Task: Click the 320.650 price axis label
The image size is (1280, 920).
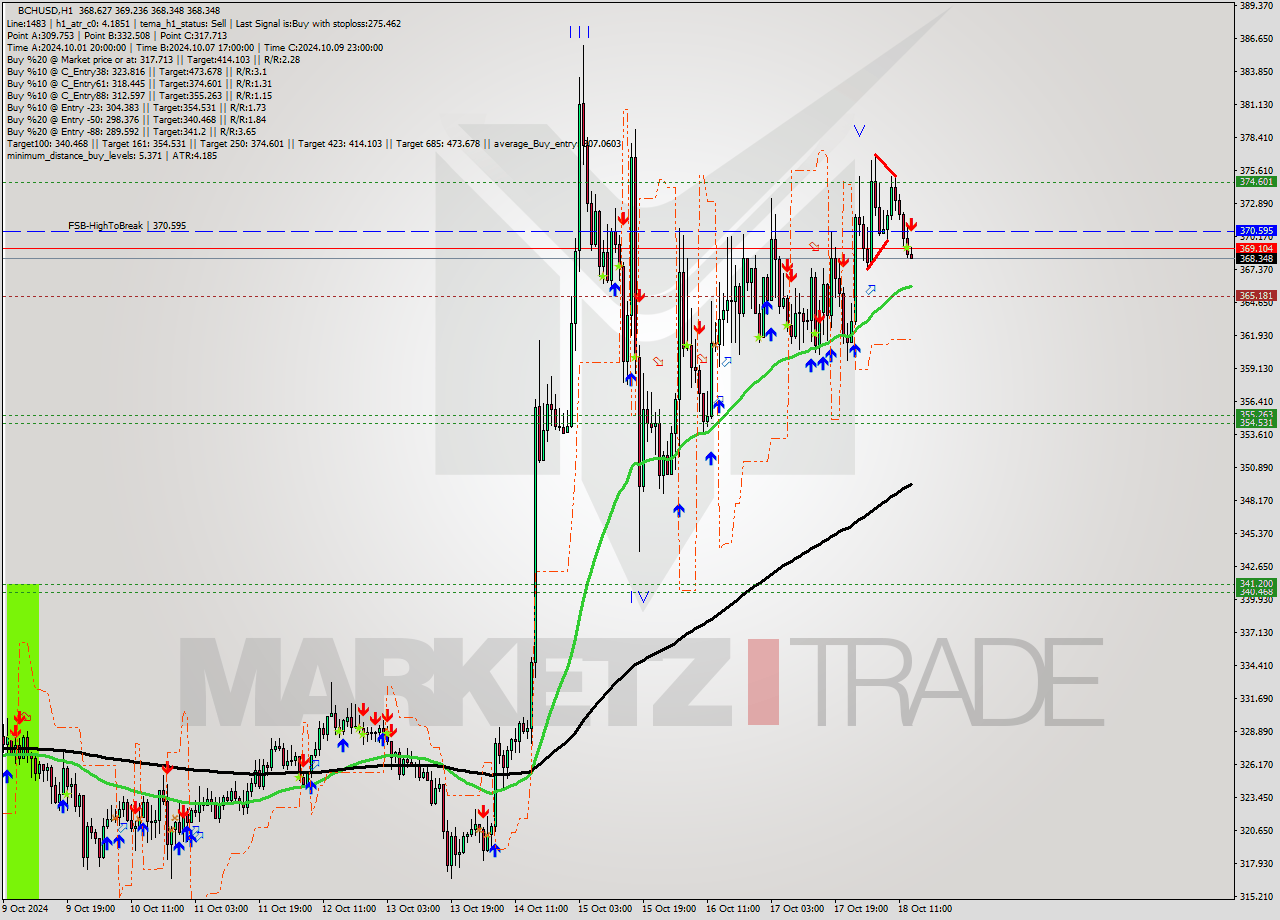Action: (1256, 830)
